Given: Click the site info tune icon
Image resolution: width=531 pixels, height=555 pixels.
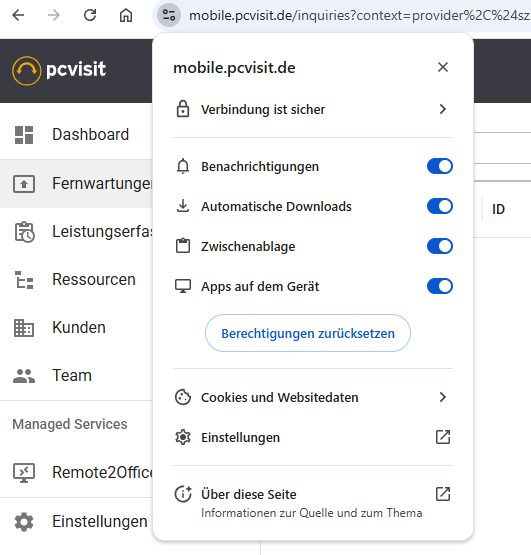Looking at the screenshot, I should pos(169,15).
